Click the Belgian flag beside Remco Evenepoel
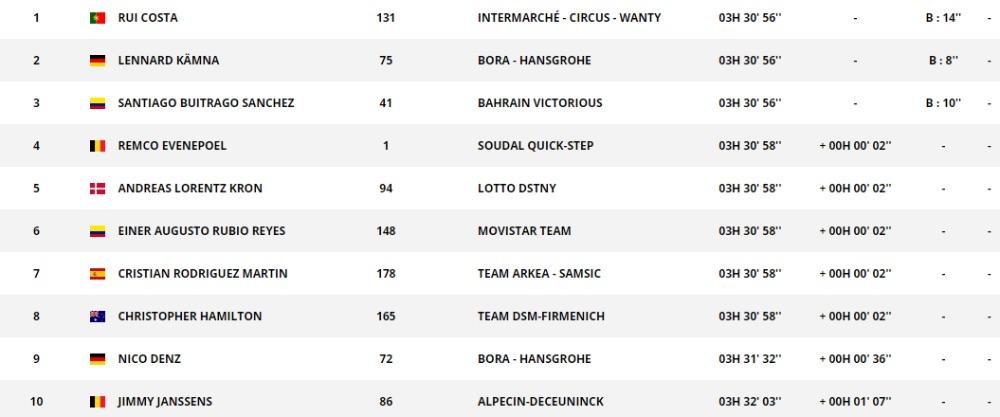 (x=97, y=146)
